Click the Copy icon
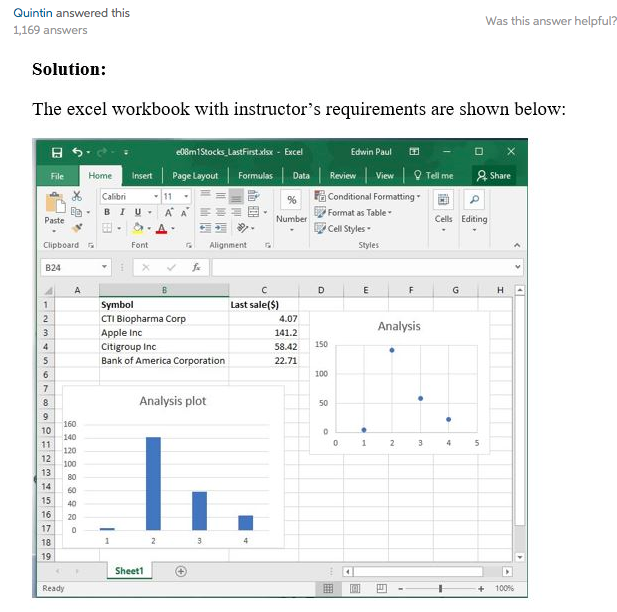617x612 pixels. click(76, 212)
